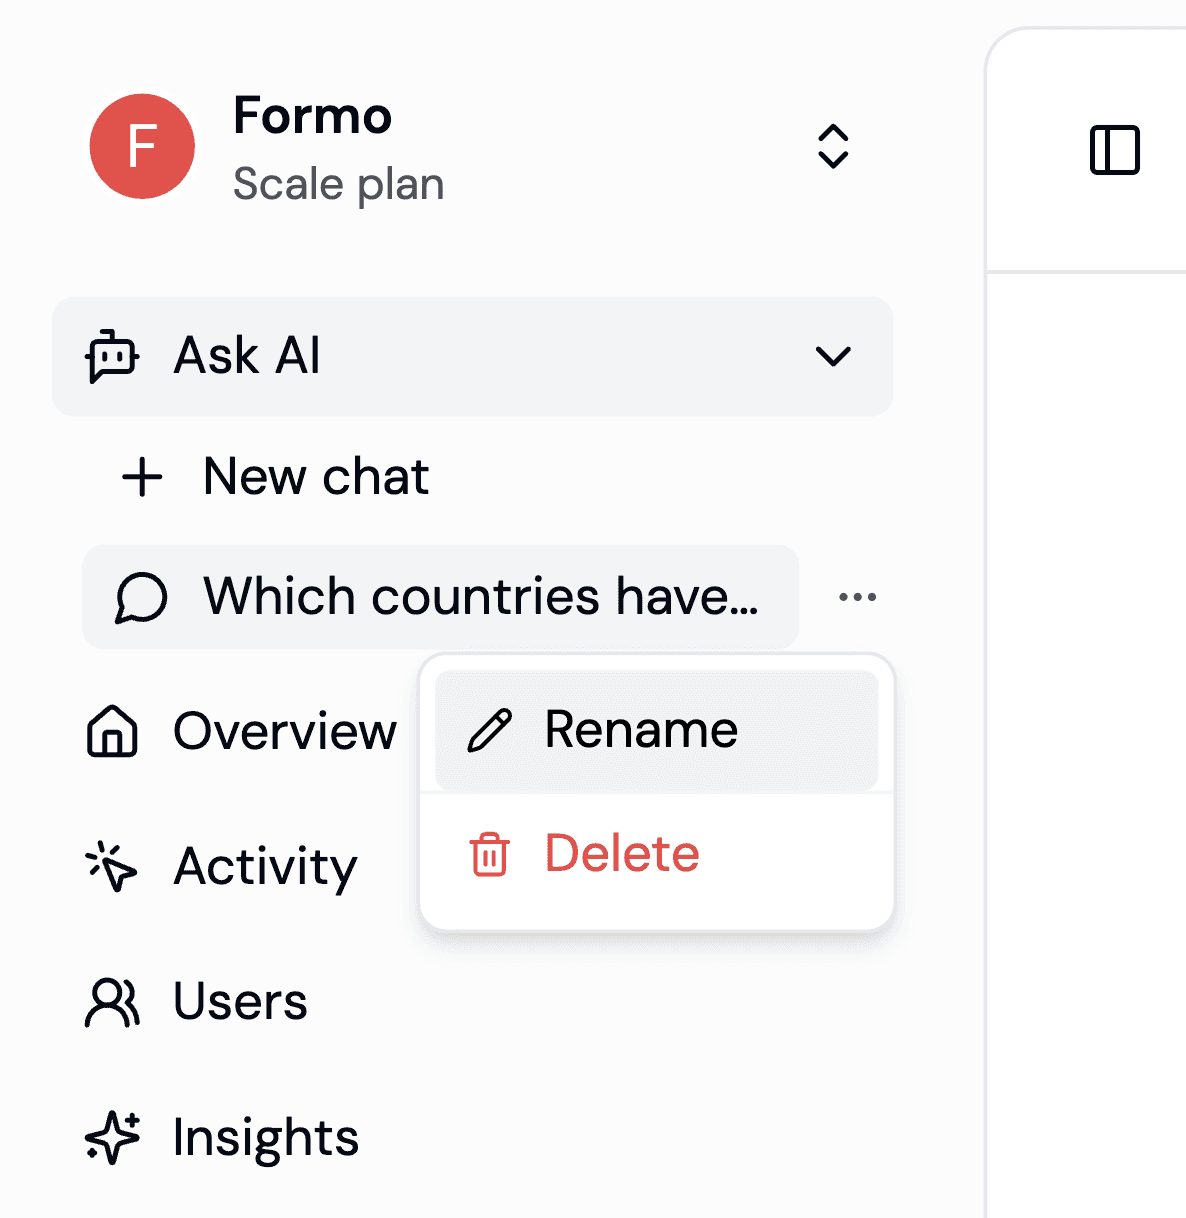Open the "Which countries have..." chat
Viewport: 1186px width, 1218px height.
coord(480,597)
